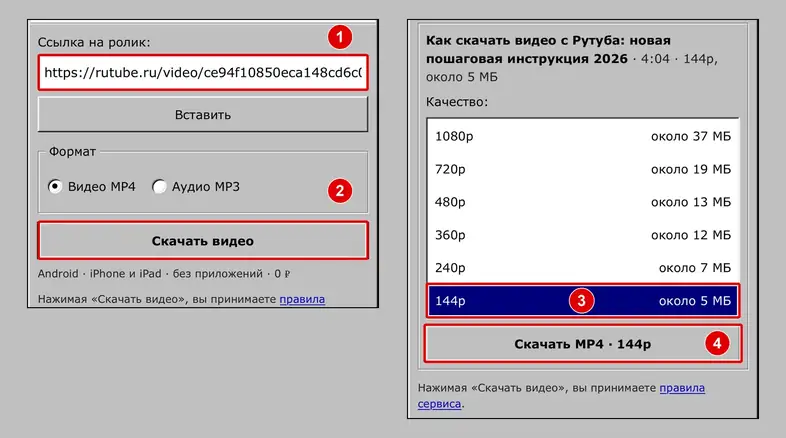Click the Rutube video link input field
This screenshot has width=786, height=438.
tap(203, 73)
